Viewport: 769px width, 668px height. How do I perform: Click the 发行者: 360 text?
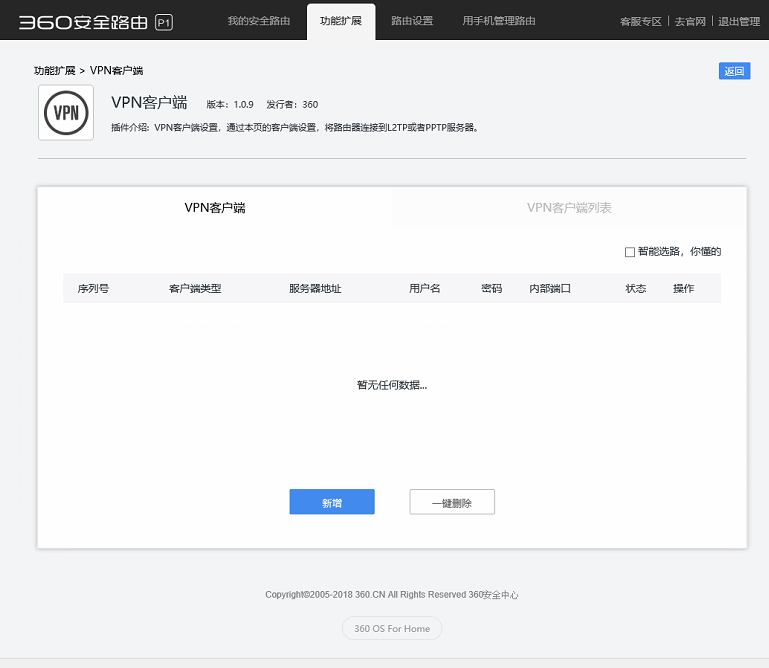(292, 104)
